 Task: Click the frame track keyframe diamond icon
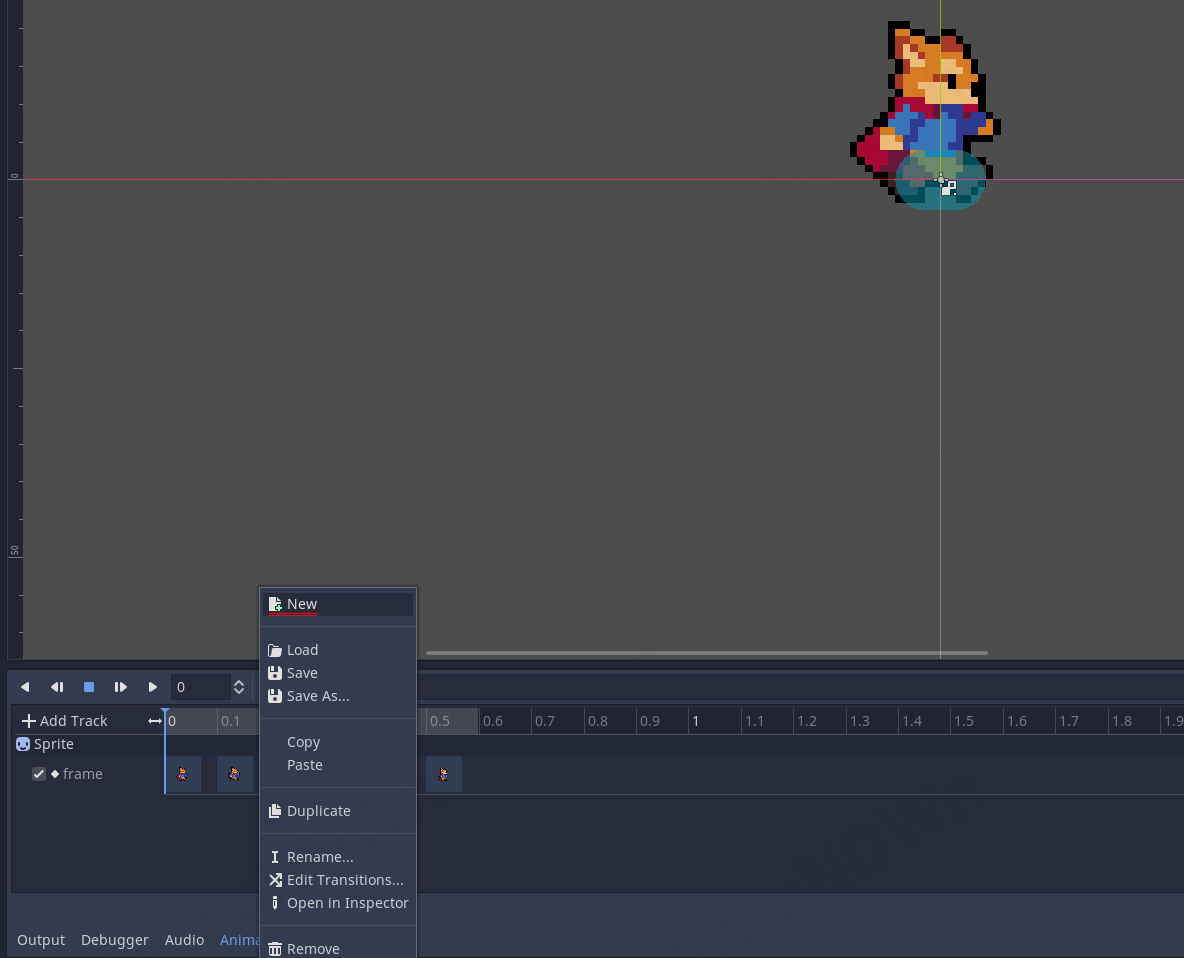54,774
